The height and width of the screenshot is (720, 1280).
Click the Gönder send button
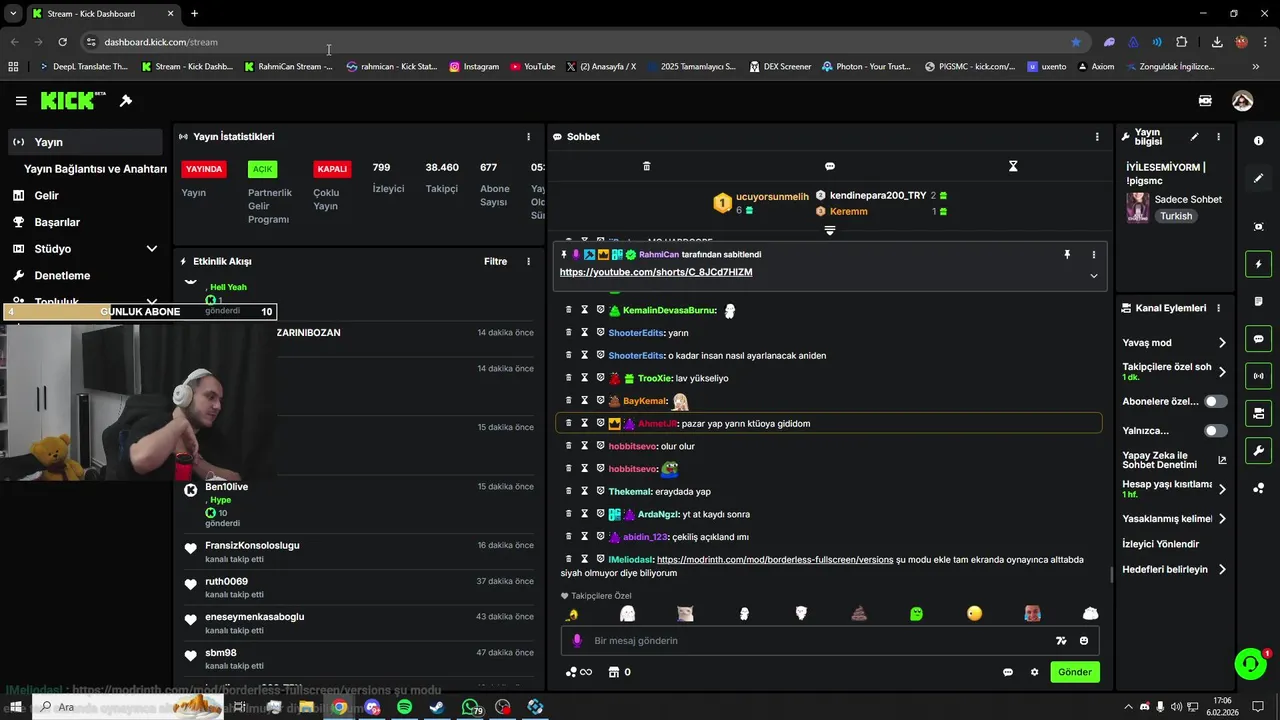[x=1075, y=672]
